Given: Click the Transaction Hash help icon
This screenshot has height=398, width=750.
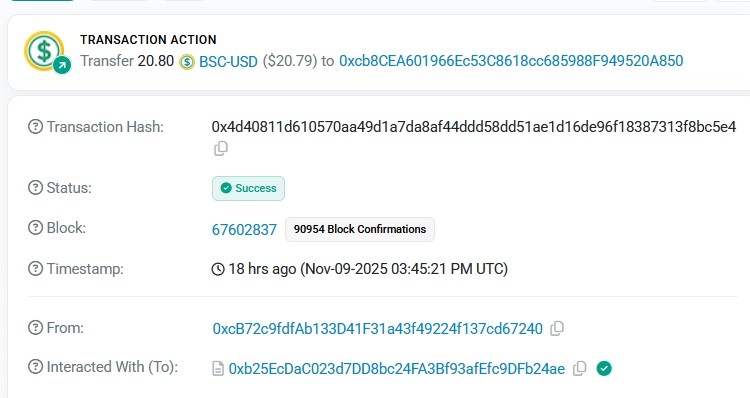Looking at the screenshot, I should pyautogui.click(x=35, y=127).
